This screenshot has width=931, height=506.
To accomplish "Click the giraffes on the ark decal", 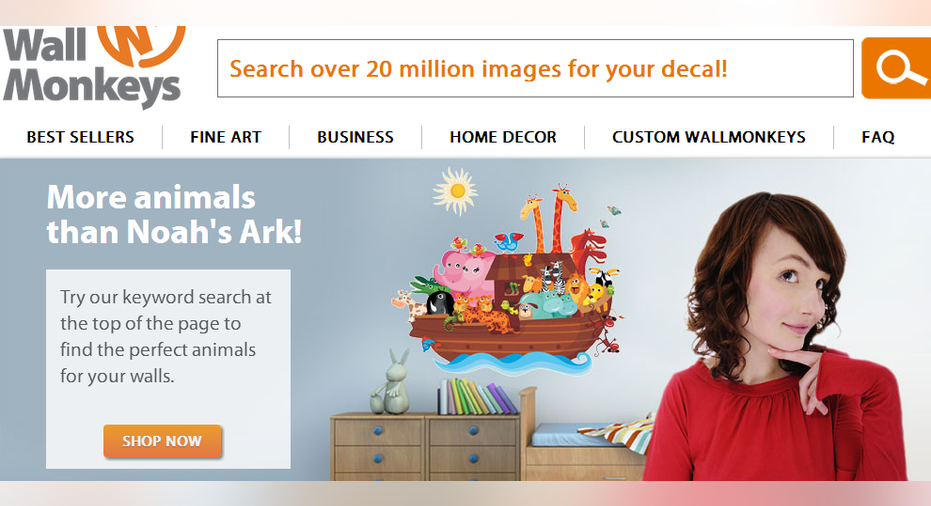I will (548, 219).
